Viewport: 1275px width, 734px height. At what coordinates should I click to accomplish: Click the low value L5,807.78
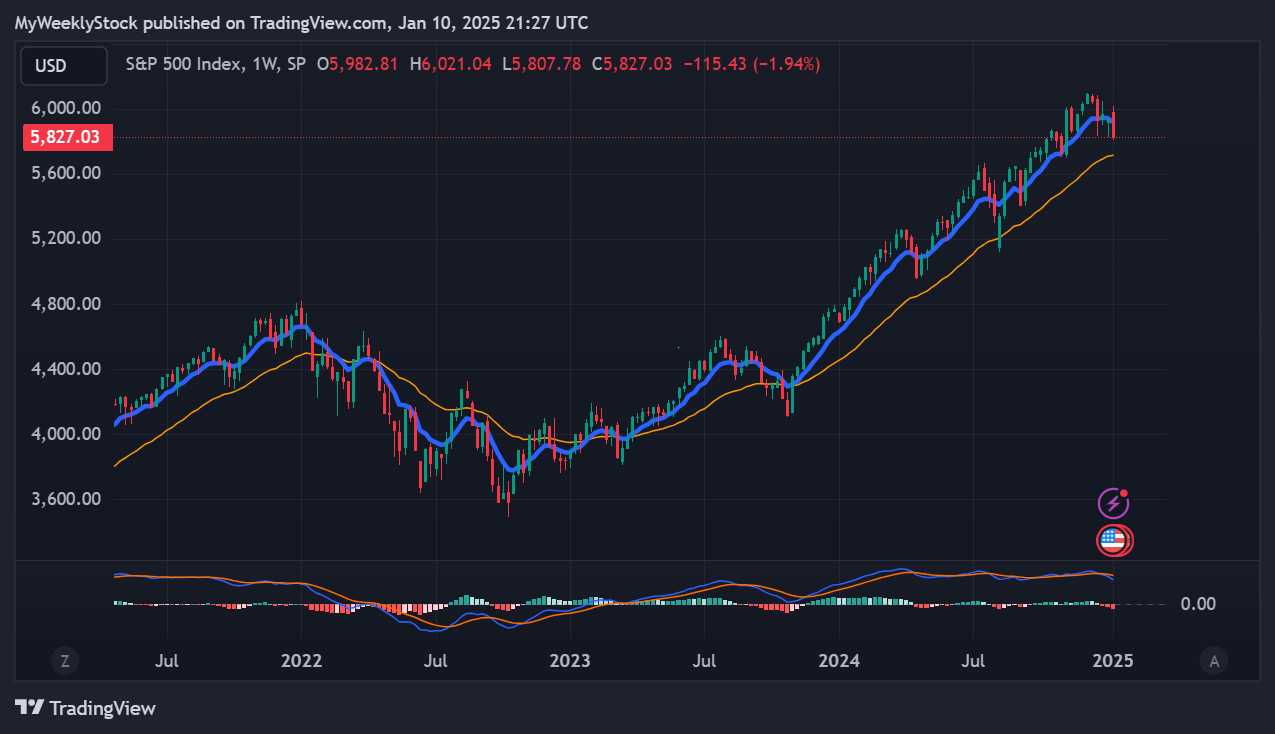(541, 64)
